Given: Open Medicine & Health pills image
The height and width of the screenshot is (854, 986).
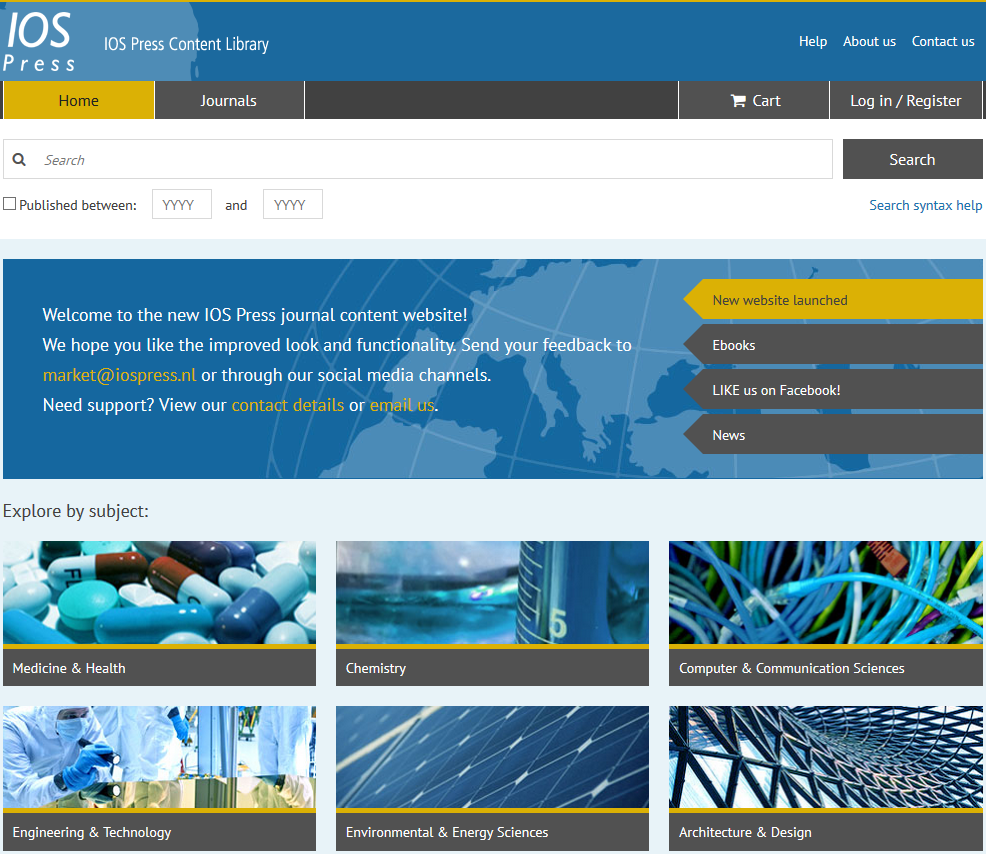Looking at the screenshot, I should (160, 592).
